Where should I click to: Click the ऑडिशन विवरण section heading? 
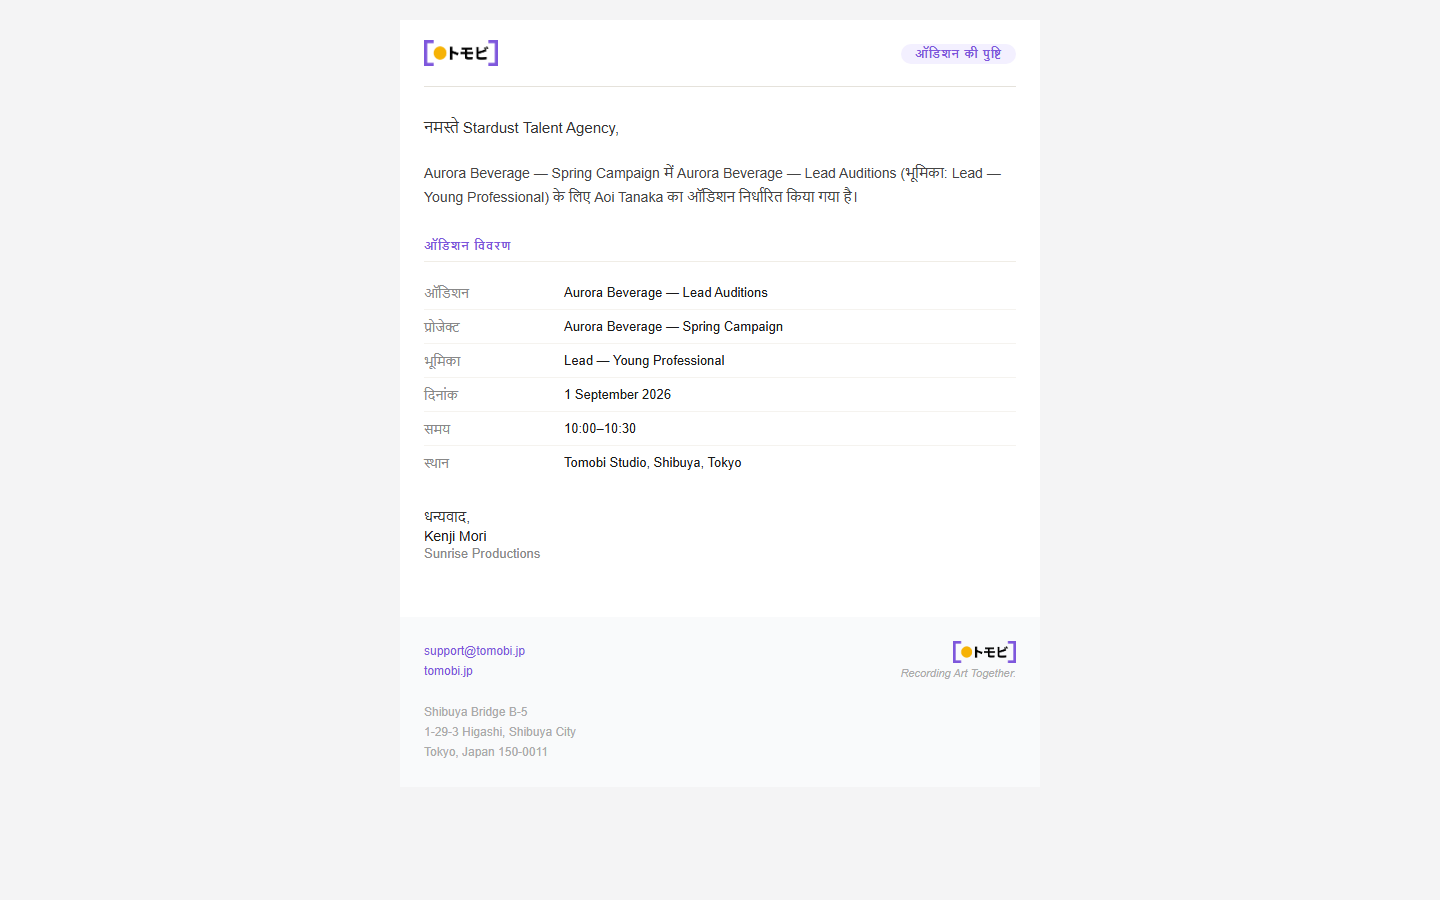pyautogui.click(x=467, y=245)
